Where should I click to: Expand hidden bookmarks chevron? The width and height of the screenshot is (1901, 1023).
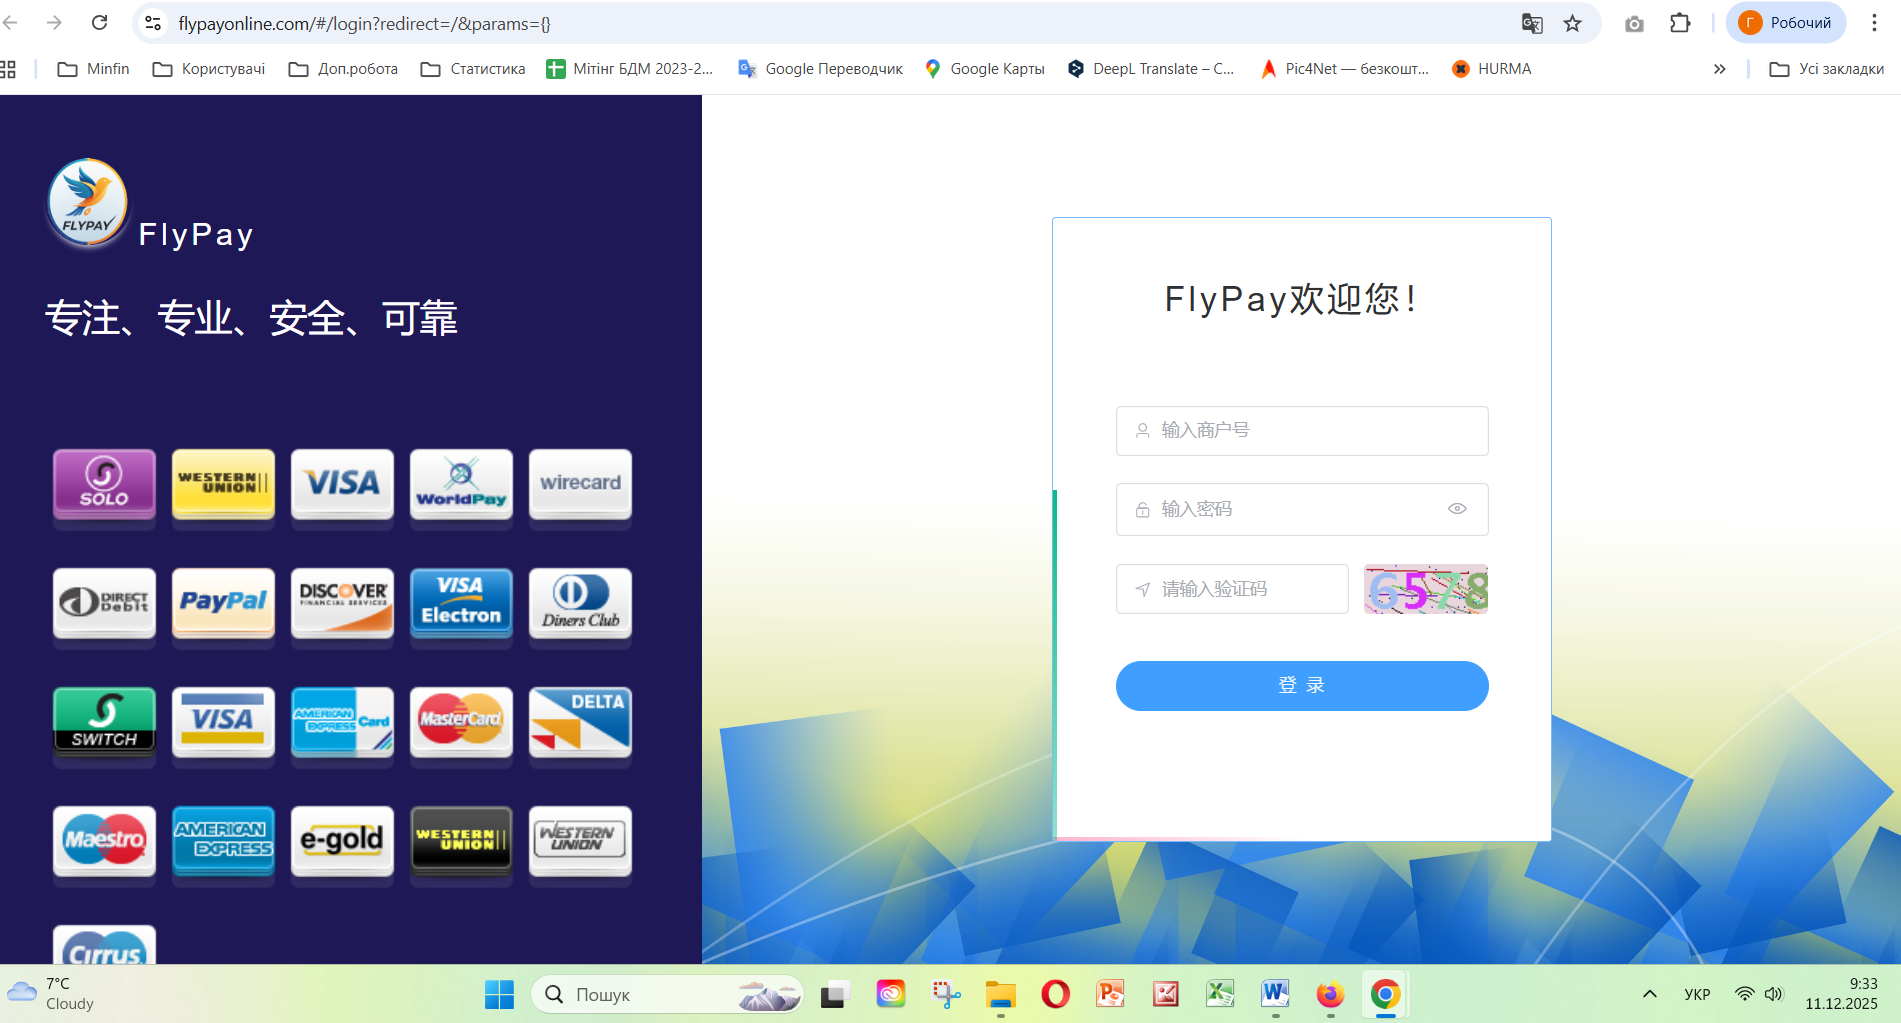[x=1720, y=69]
